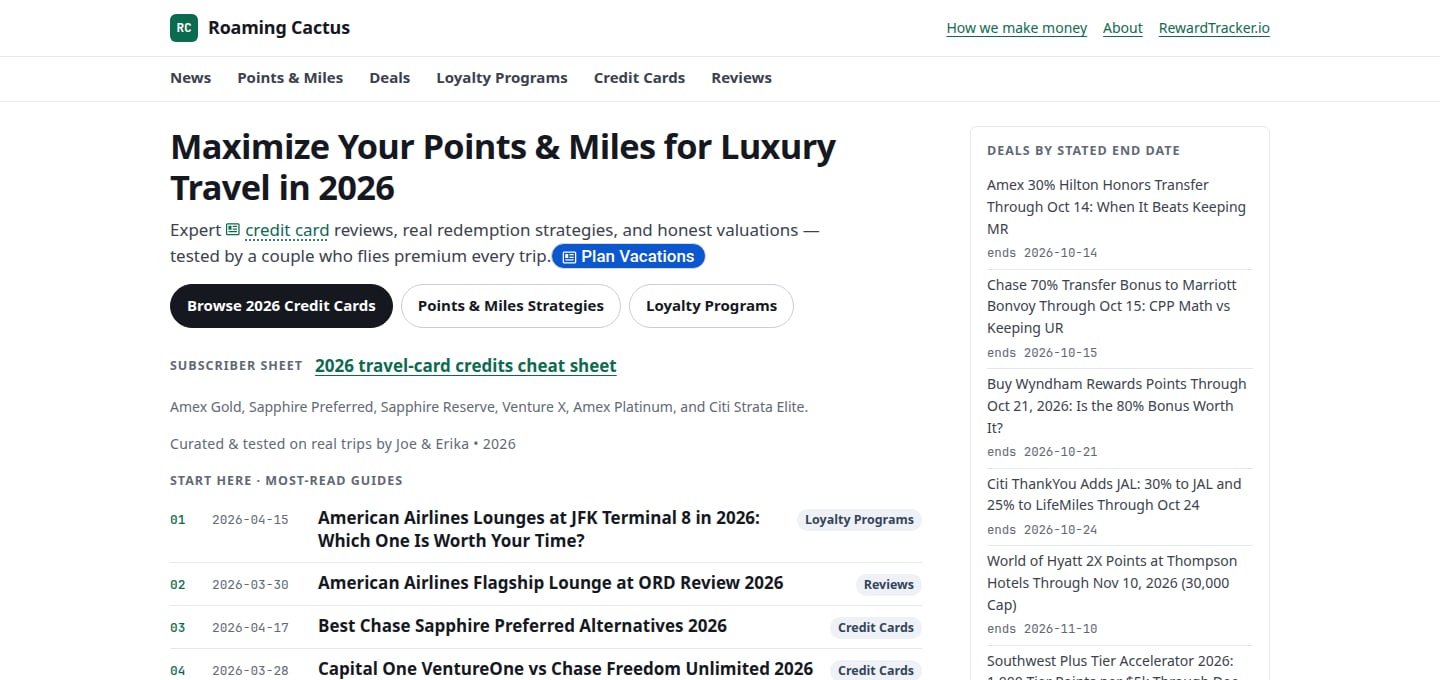1440x680 pixels.
Task: Click the main Maximize Your Points headline
Action: coord(503,167)
